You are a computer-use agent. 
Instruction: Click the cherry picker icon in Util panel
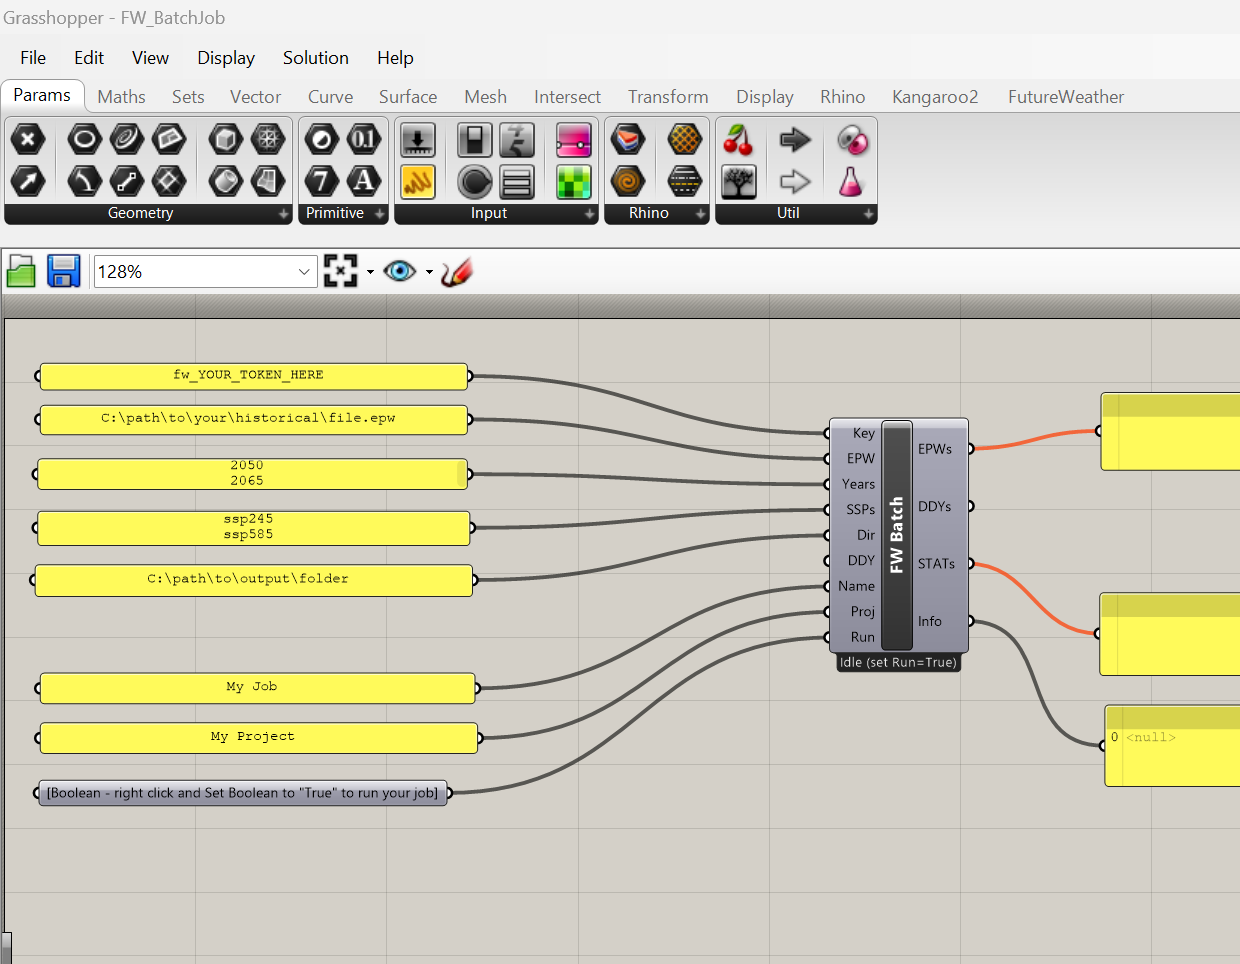(738, 140)
